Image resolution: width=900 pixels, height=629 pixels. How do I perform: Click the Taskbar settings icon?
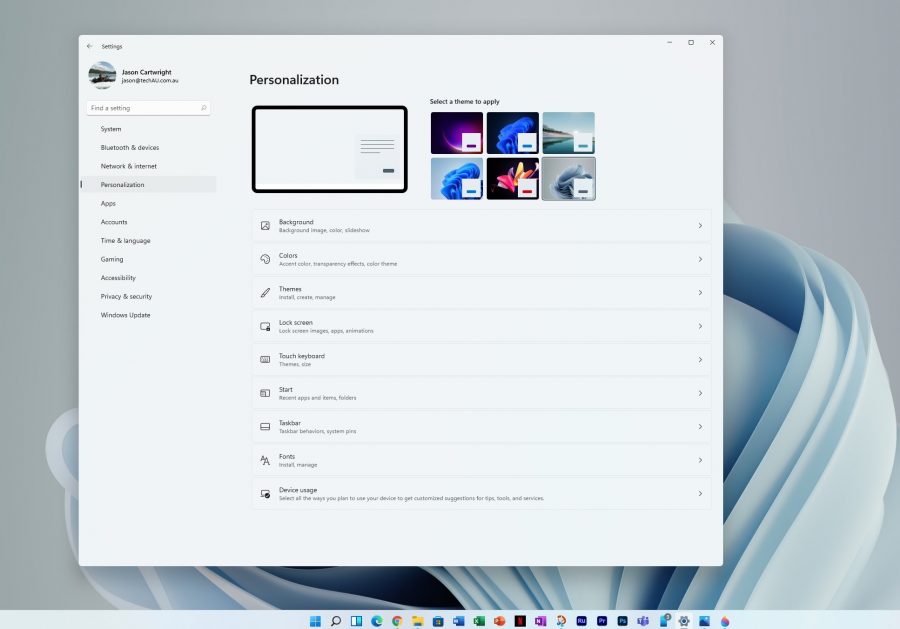(265, 426)
